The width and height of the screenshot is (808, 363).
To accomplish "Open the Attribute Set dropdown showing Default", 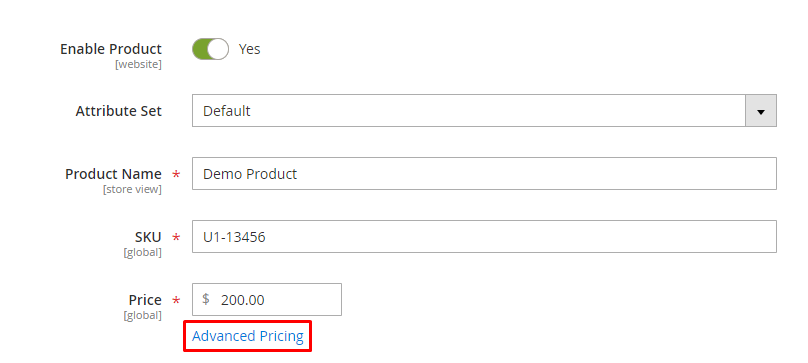I will pyautogui.click(x=484, y=110).
